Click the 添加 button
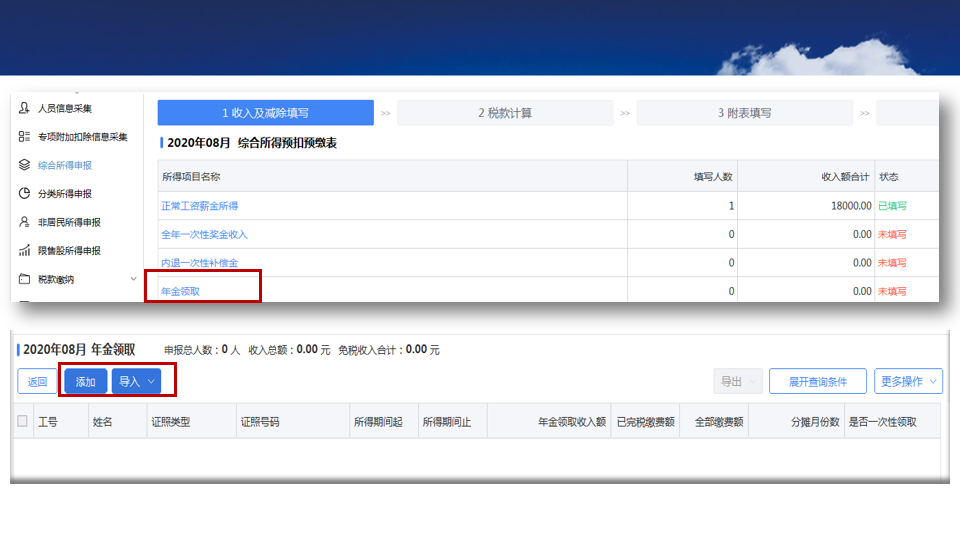This screenshot has width=960, height=540. (x=86, y=381)
